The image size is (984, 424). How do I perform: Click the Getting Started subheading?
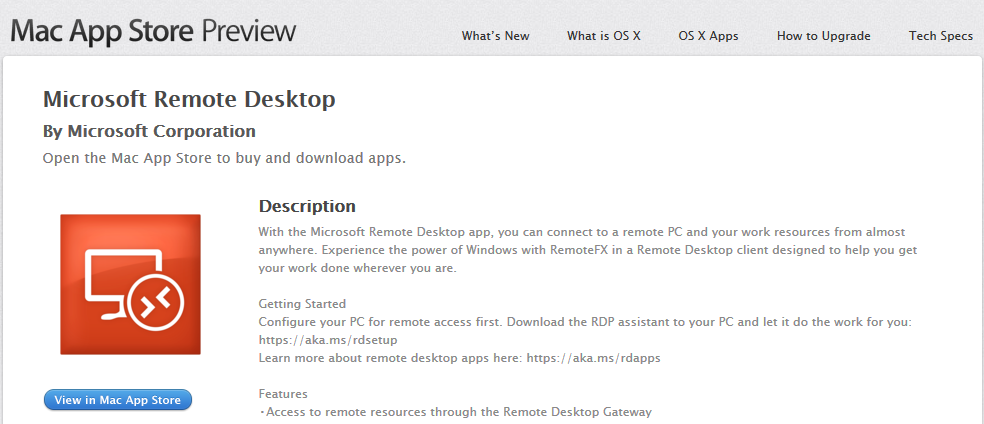(x=302, y=304)
